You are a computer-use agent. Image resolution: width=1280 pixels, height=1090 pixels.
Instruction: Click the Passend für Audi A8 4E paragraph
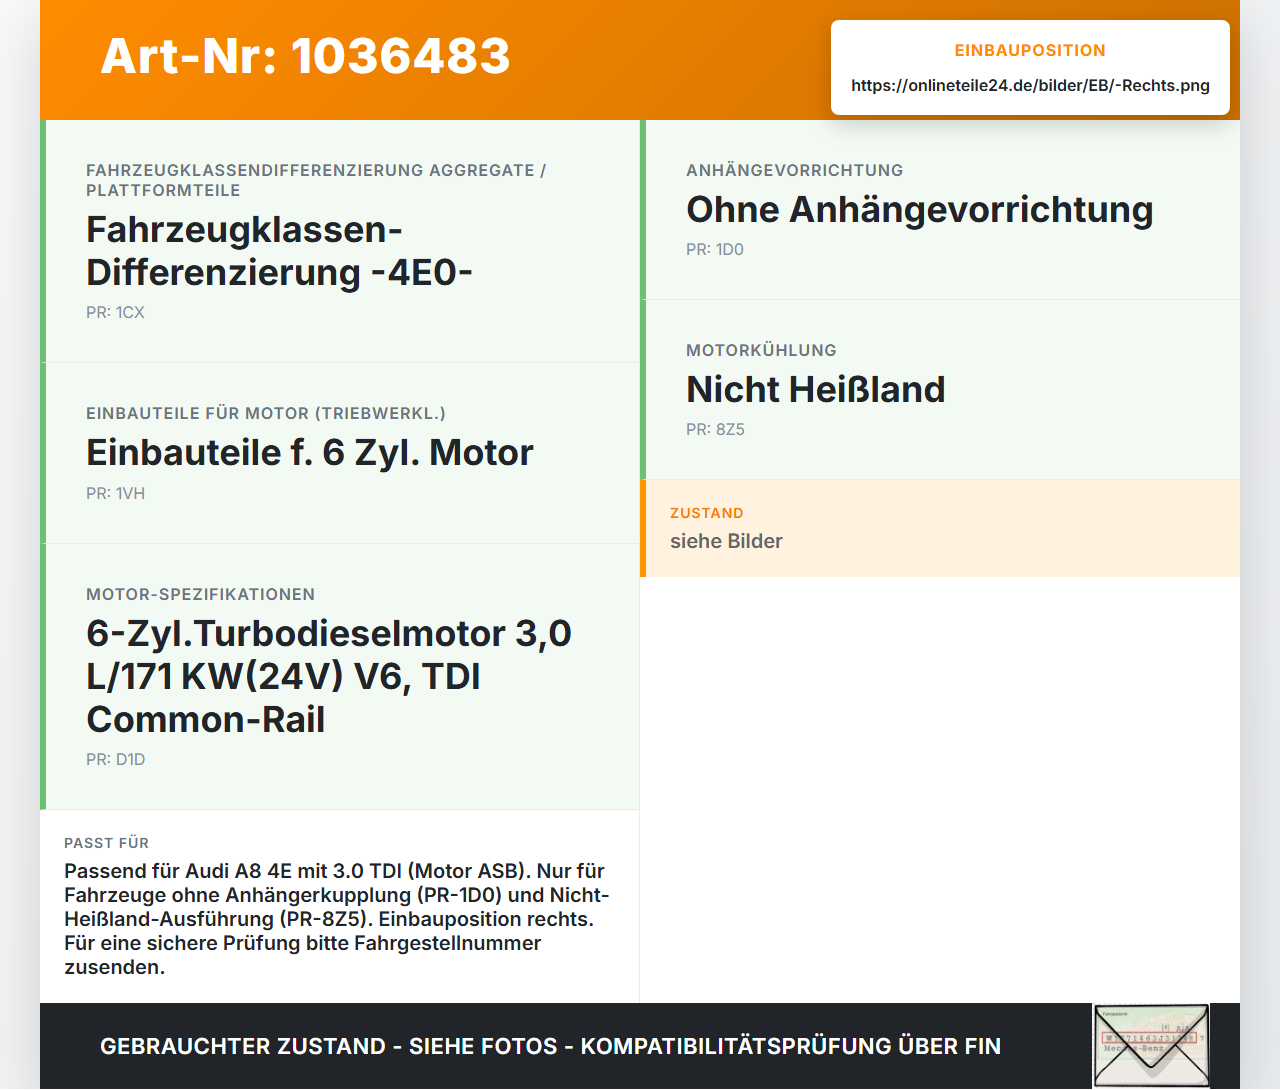[337, 919]
